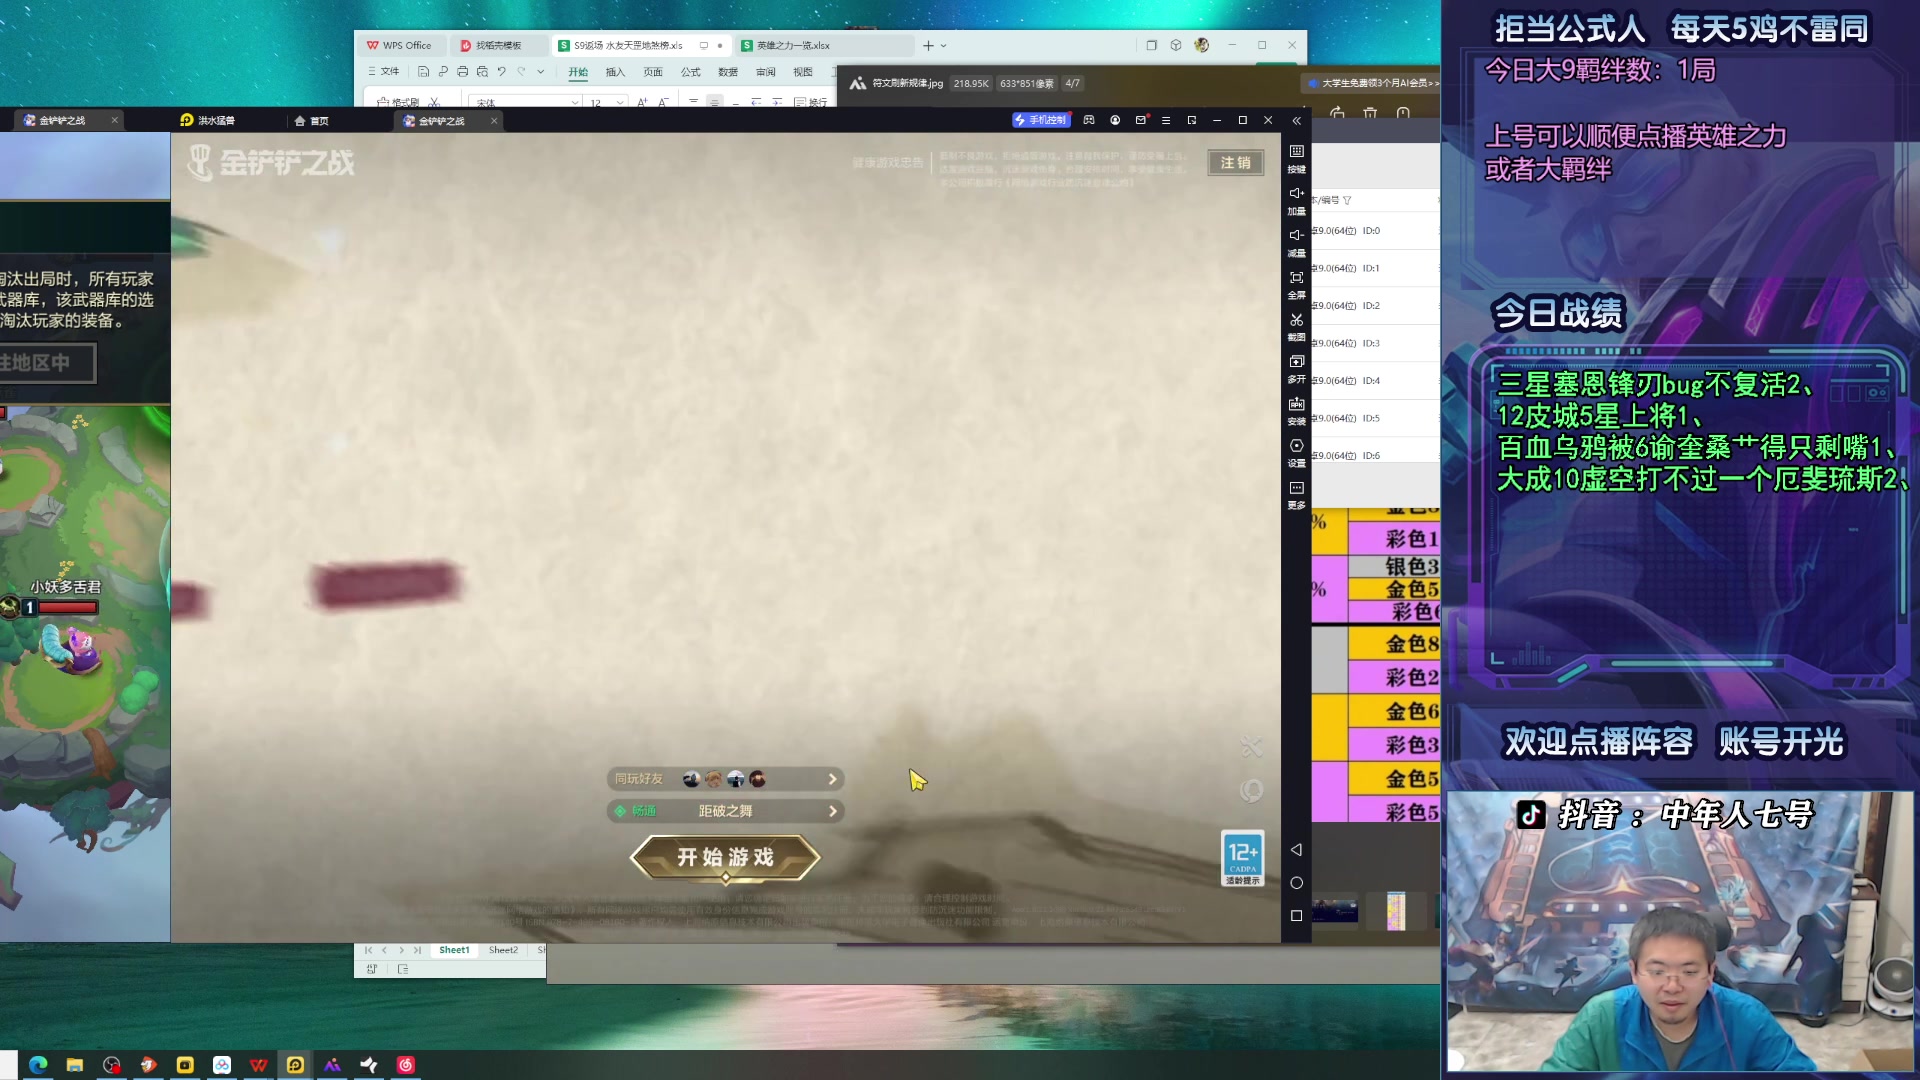The width and height of the screenshot is (1920, 1080).
Task: Click the trash delete icon in image viewer
Action: pos(1370,113)
